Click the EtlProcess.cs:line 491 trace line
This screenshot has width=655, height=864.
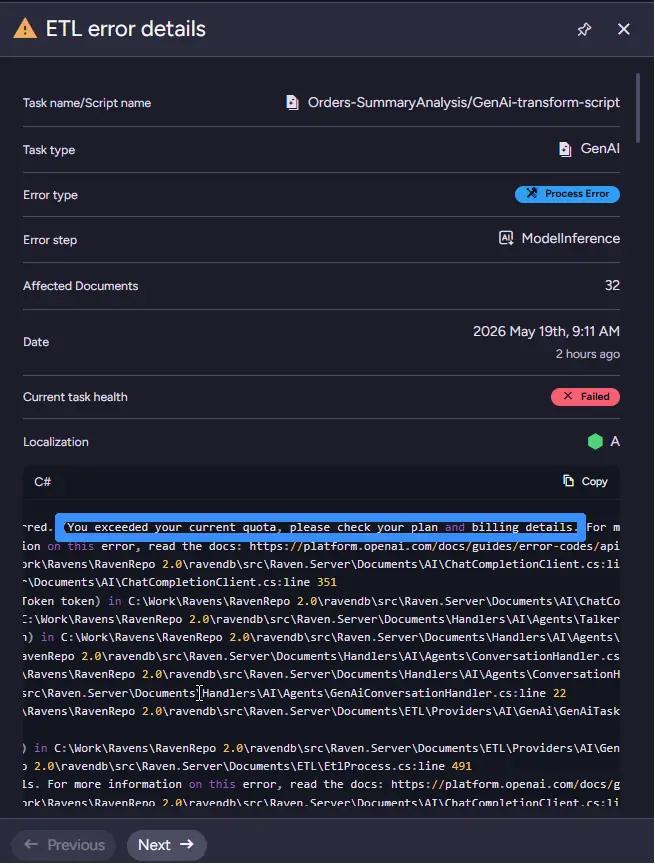[x=247, y=766]
